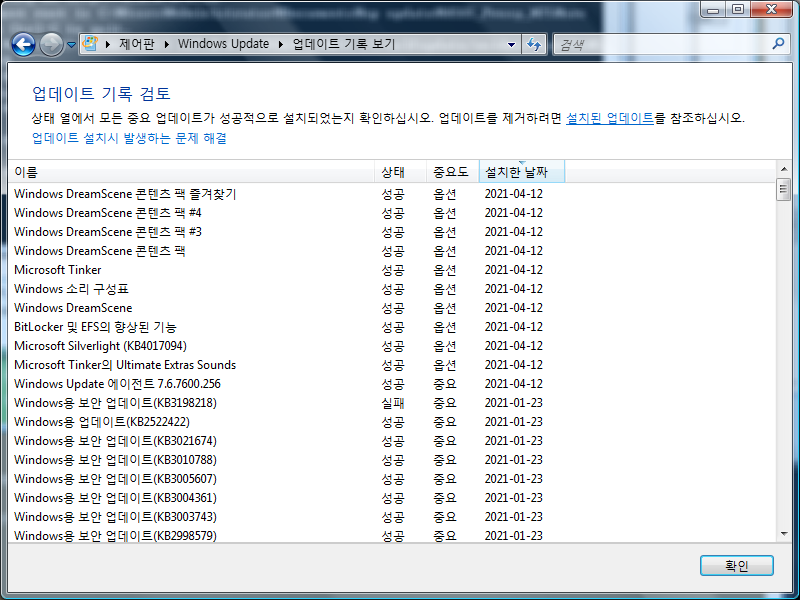Expand the arrow after 제어판 breadcrumb
The image size is (800, 600).
tap(166, 44)
